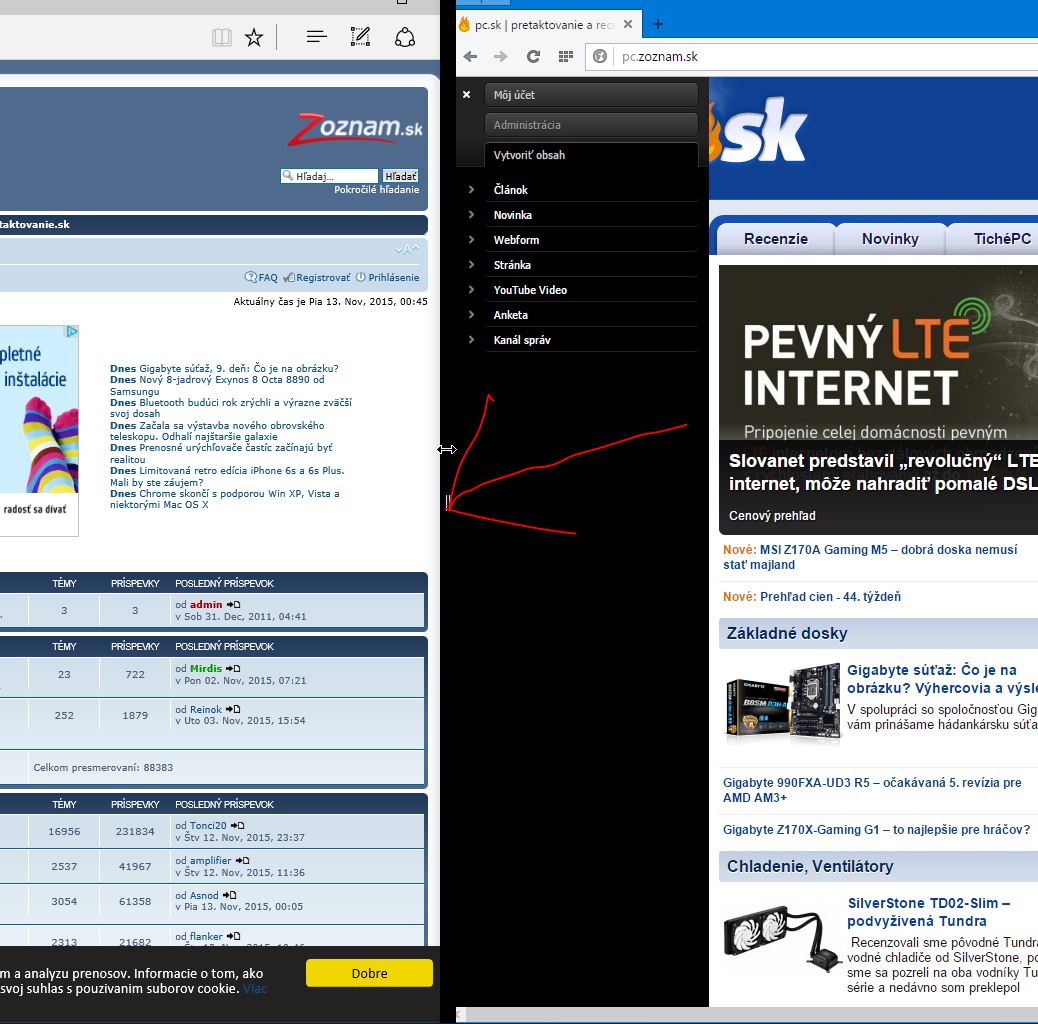Accept cookies with the Dobre button

point(369,973)
